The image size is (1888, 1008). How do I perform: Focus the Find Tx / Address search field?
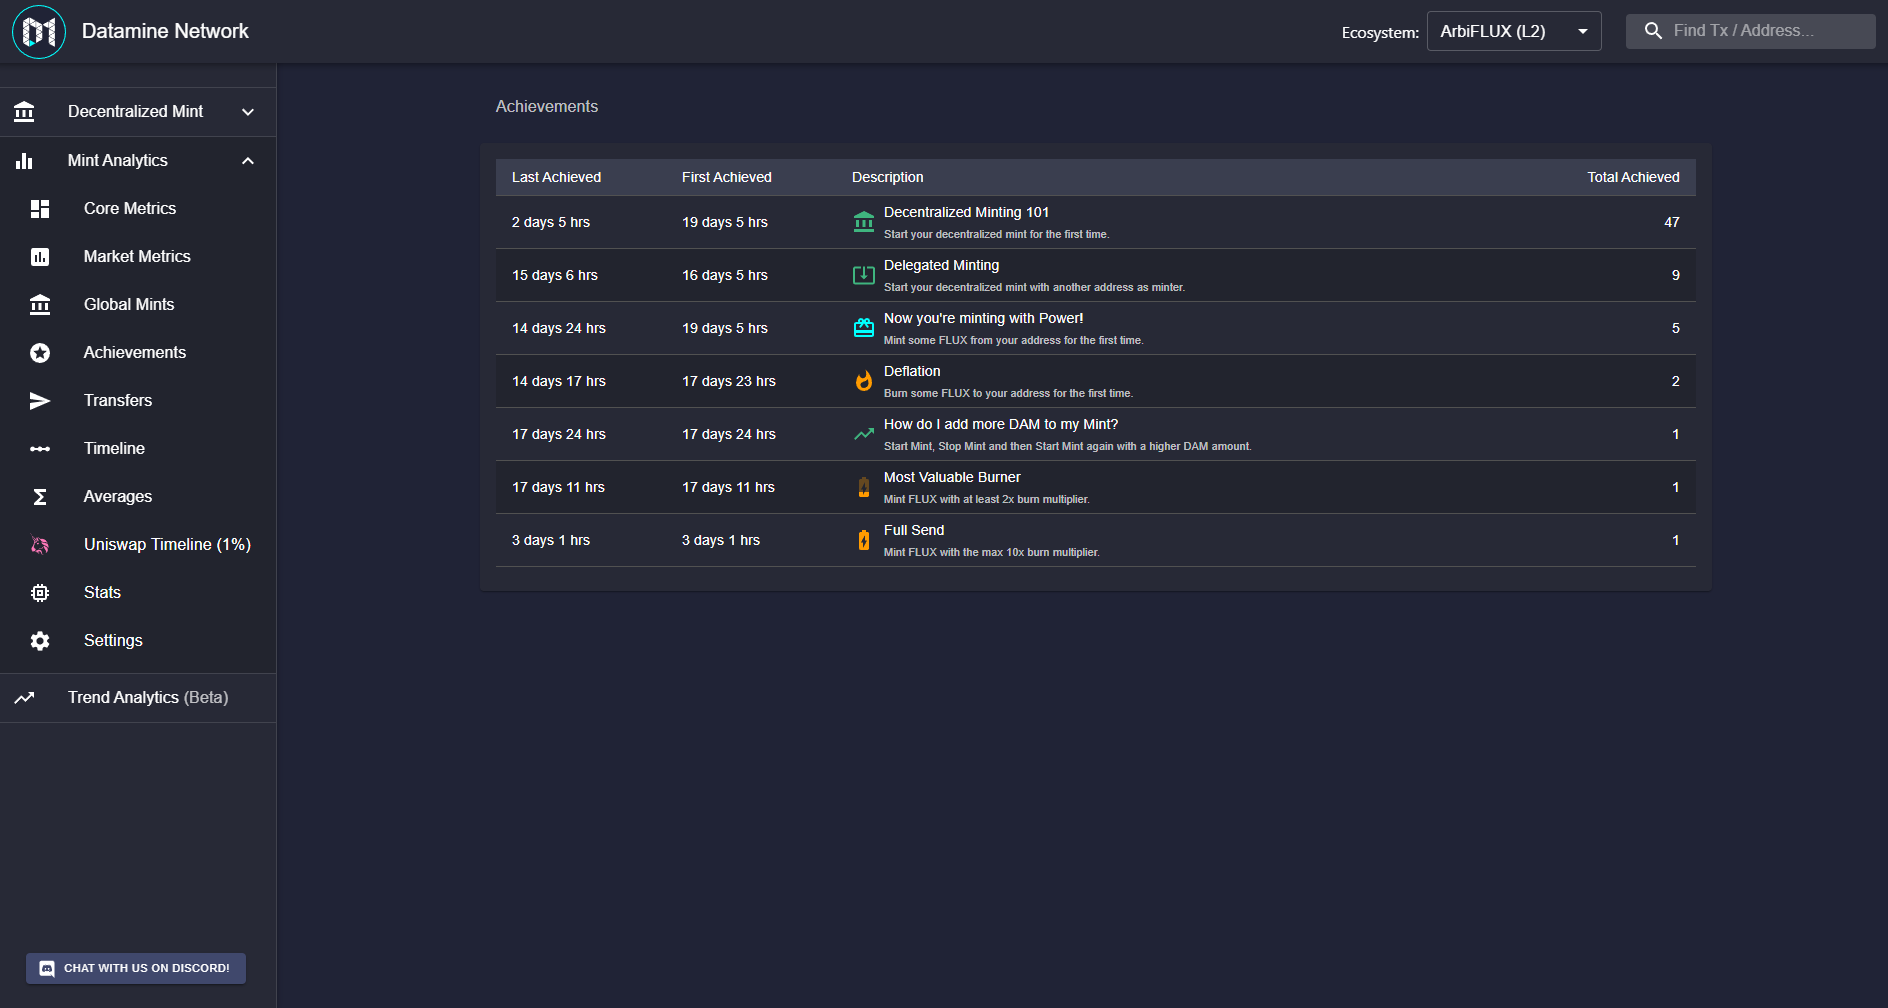click(1751, 31)
